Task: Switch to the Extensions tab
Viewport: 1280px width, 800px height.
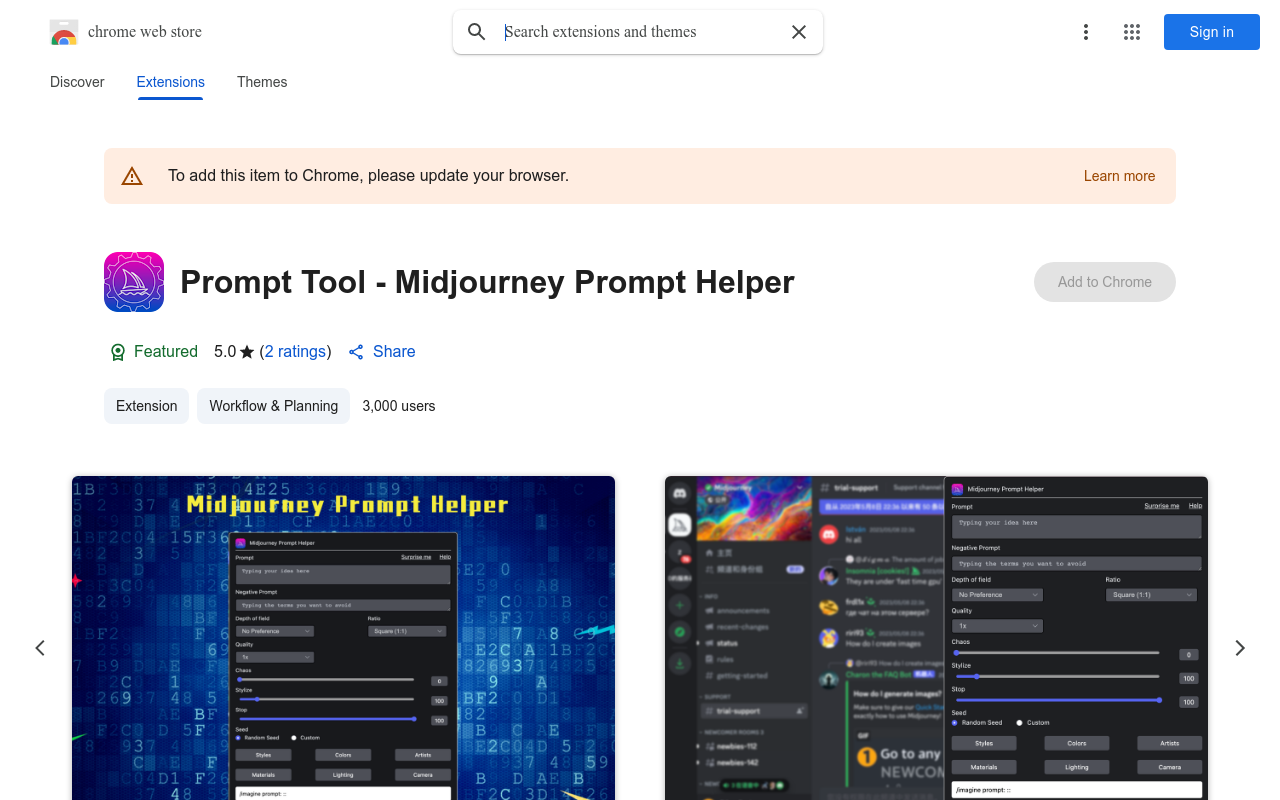Action: click(171, 82)
